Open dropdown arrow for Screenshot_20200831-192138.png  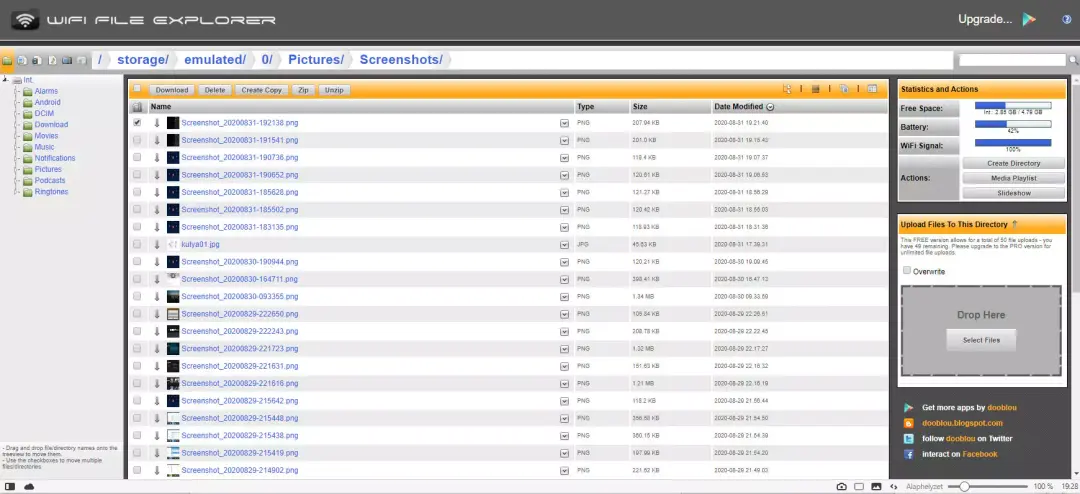point(565,123)
